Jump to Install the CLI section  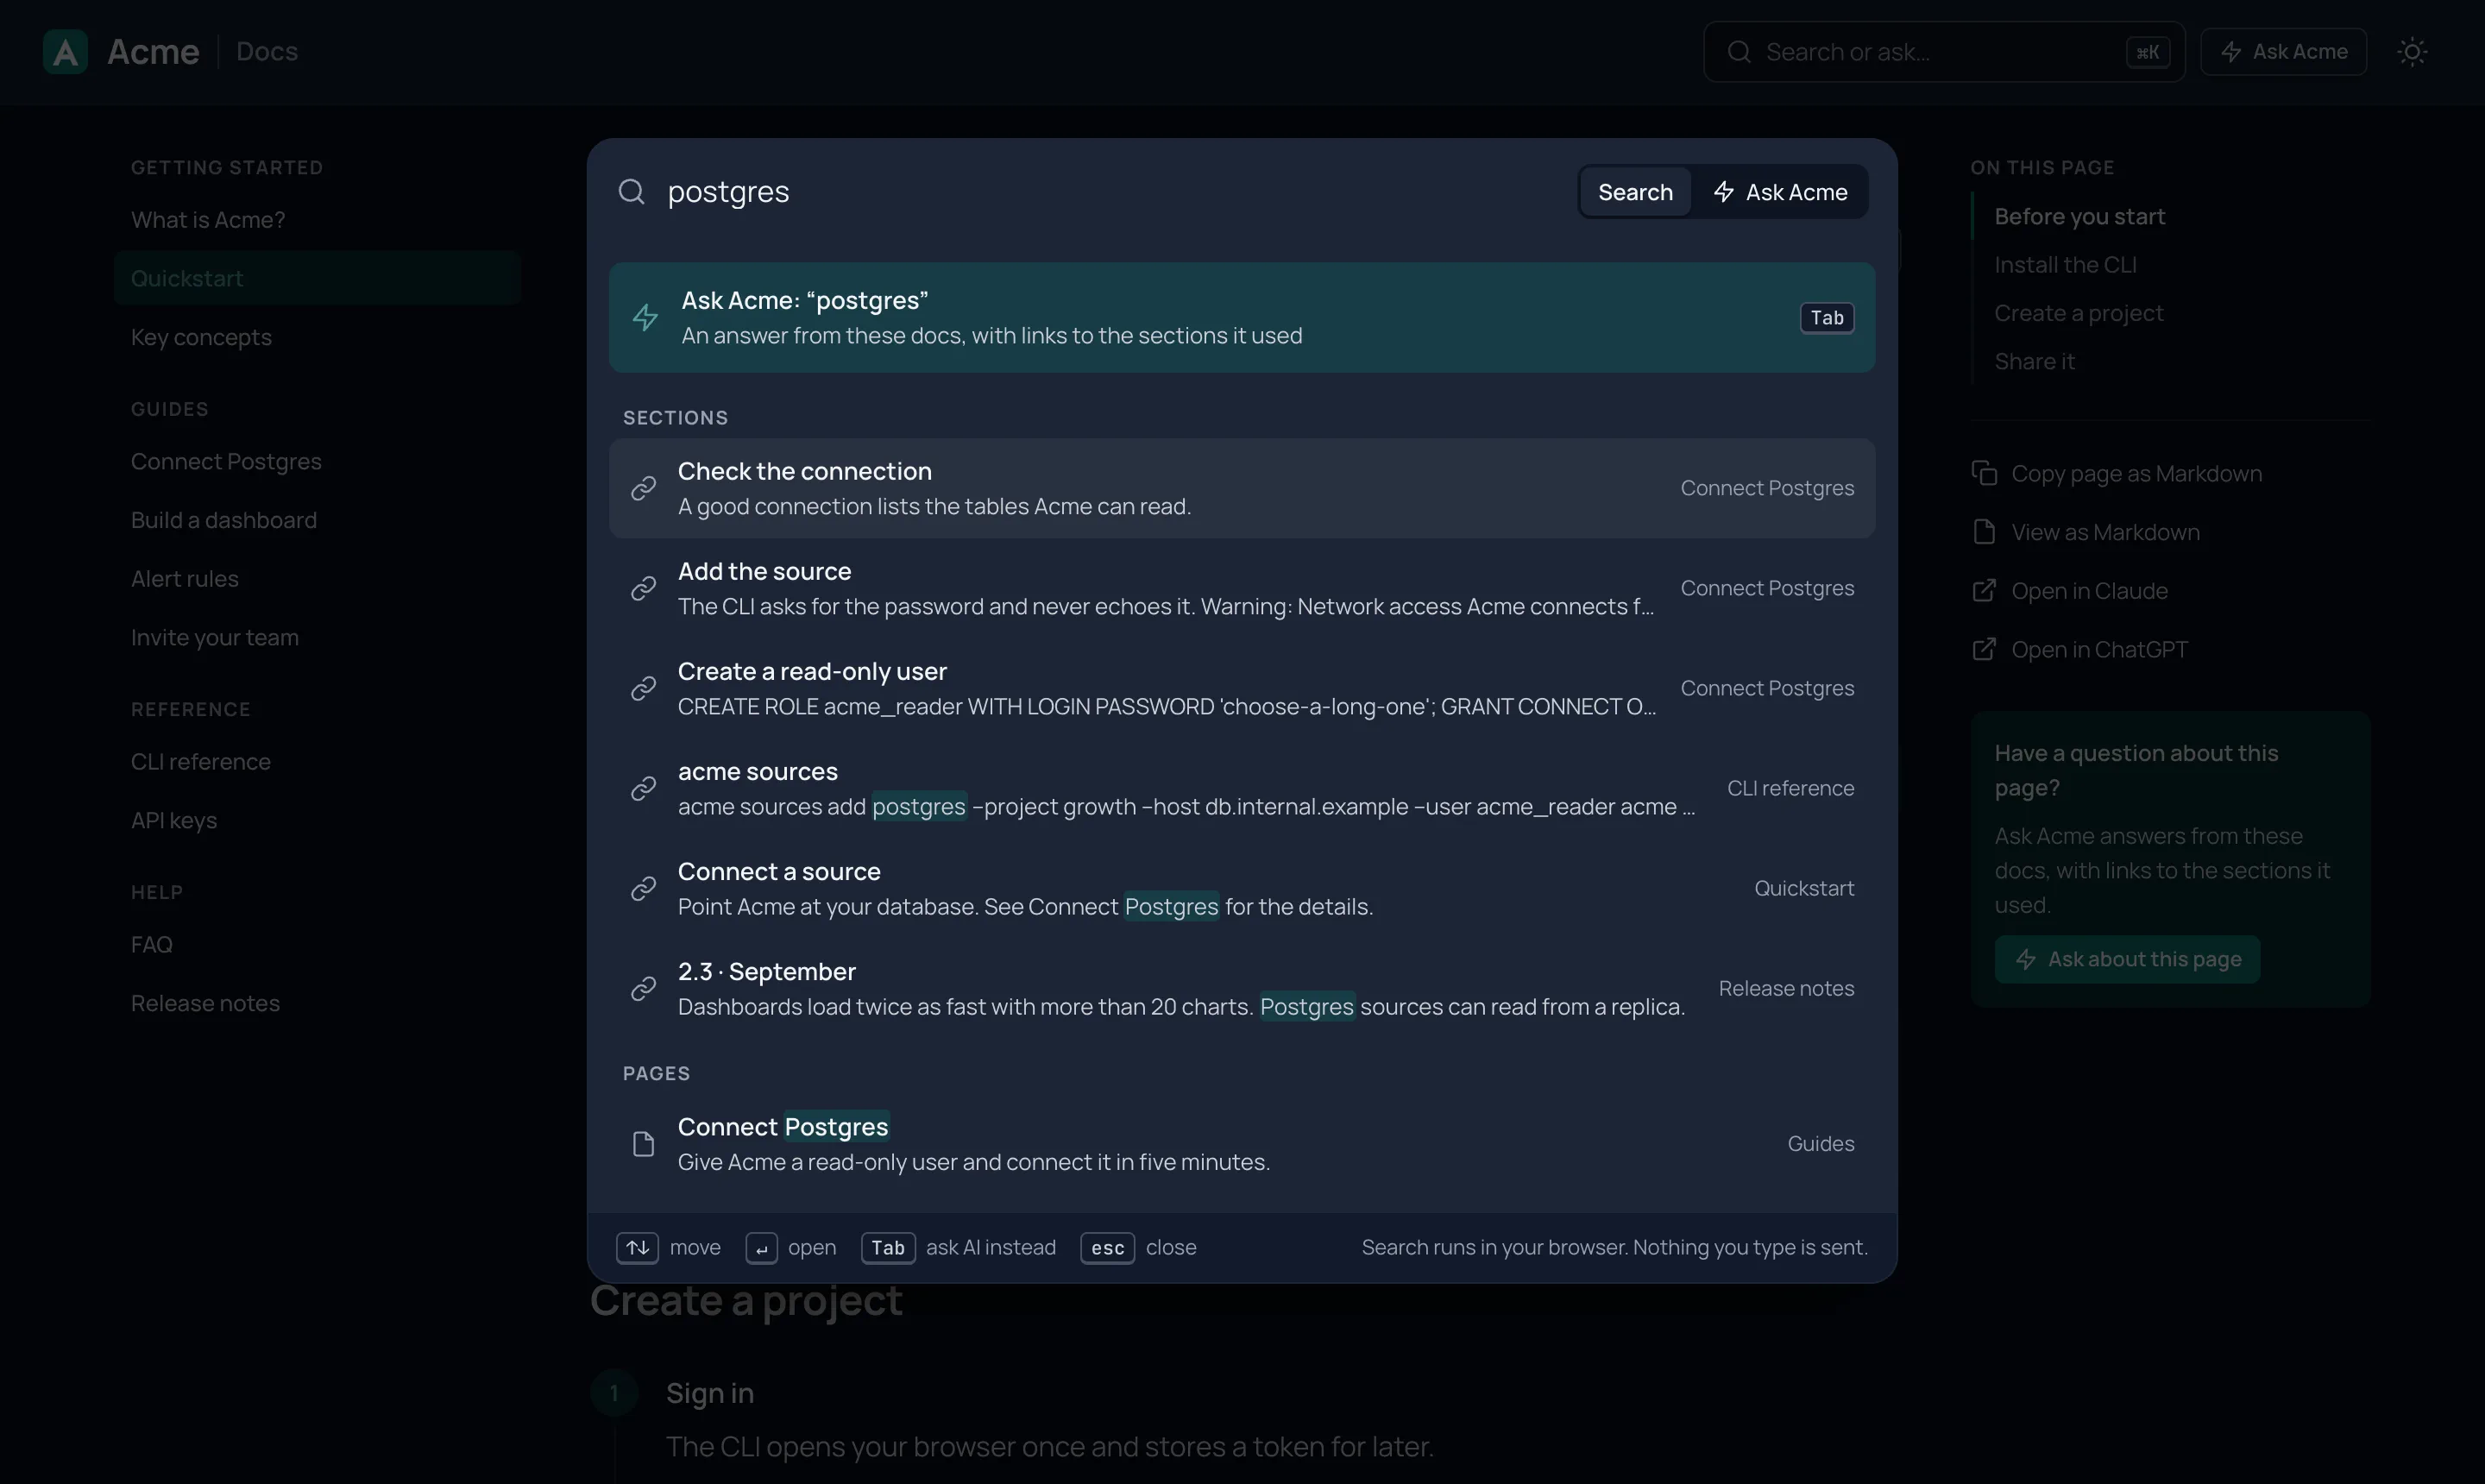2065,265
